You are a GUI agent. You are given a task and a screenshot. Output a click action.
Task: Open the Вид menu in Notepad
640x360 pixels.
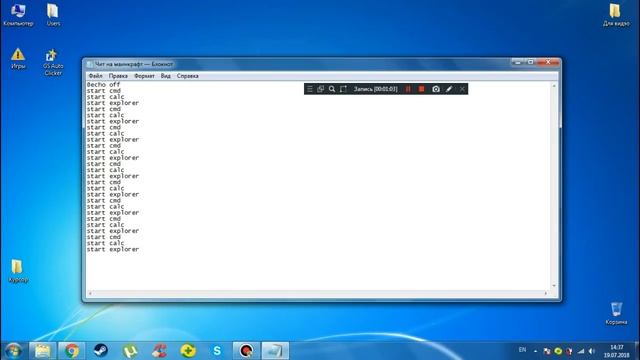(165, 76)
